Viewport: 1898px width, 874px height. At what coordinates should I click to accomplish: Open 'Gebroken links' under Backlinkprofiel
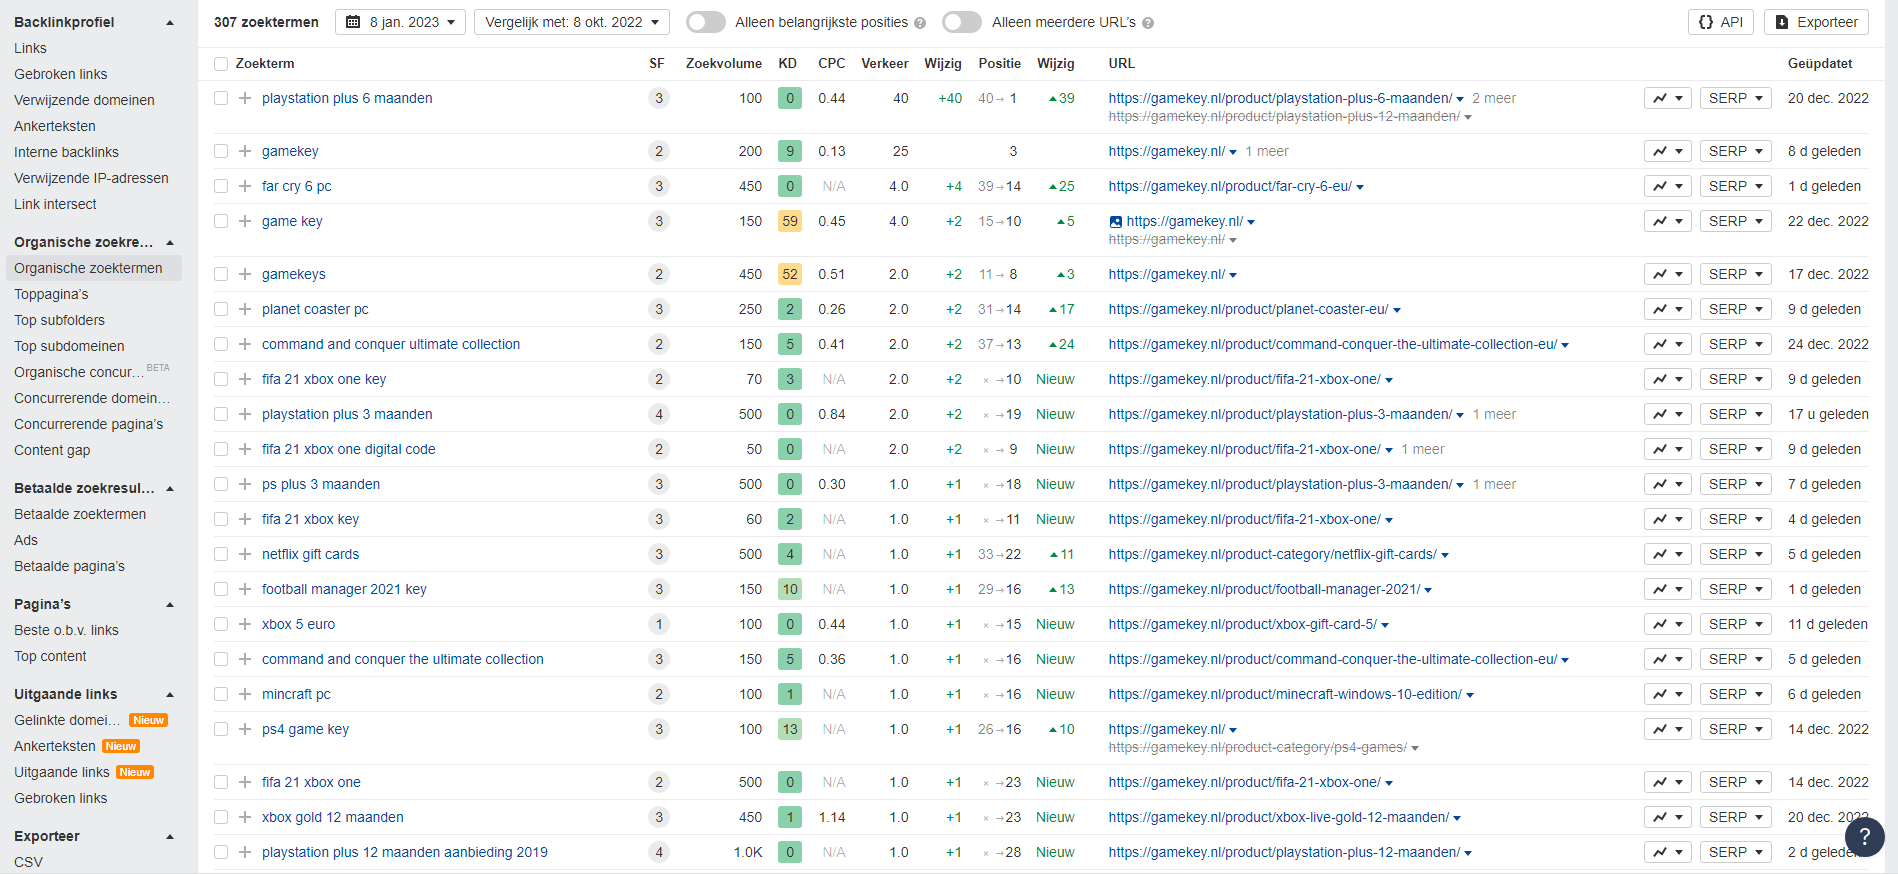tap(60, 74)
